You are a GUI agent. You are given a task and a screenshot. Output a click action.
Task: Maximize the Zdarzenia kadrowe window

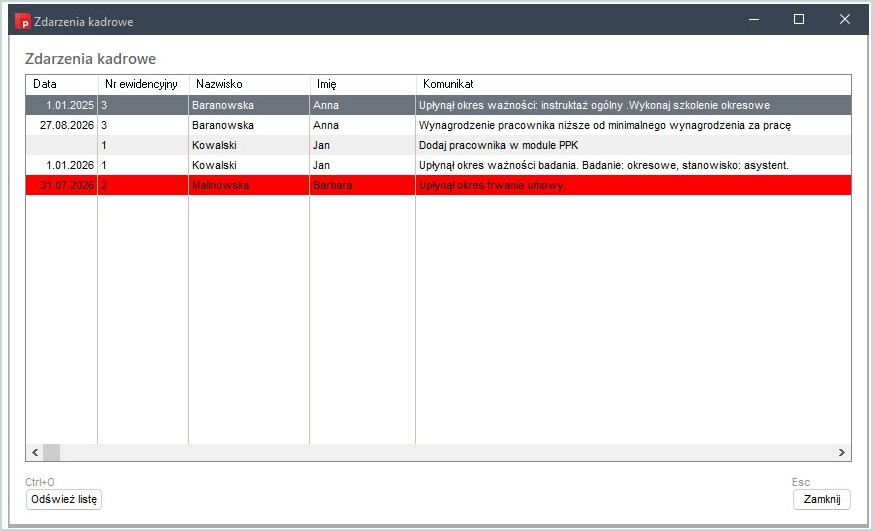coord(799,19)
